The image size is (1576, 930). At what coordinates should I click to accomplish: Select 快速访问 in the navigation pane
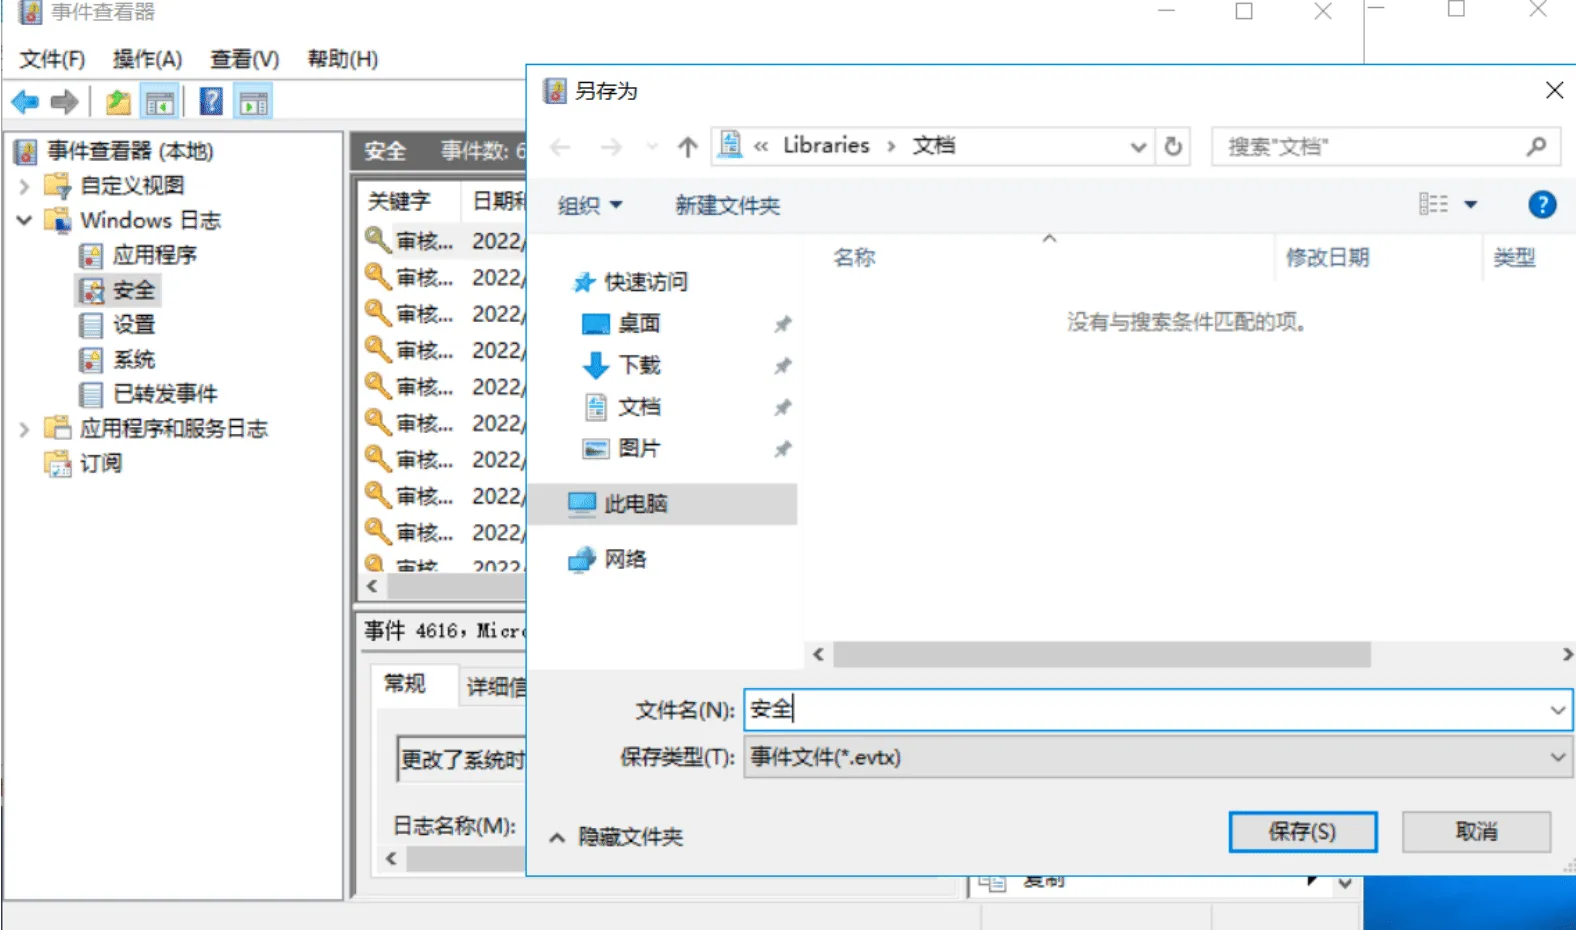(x=646, y=283)
